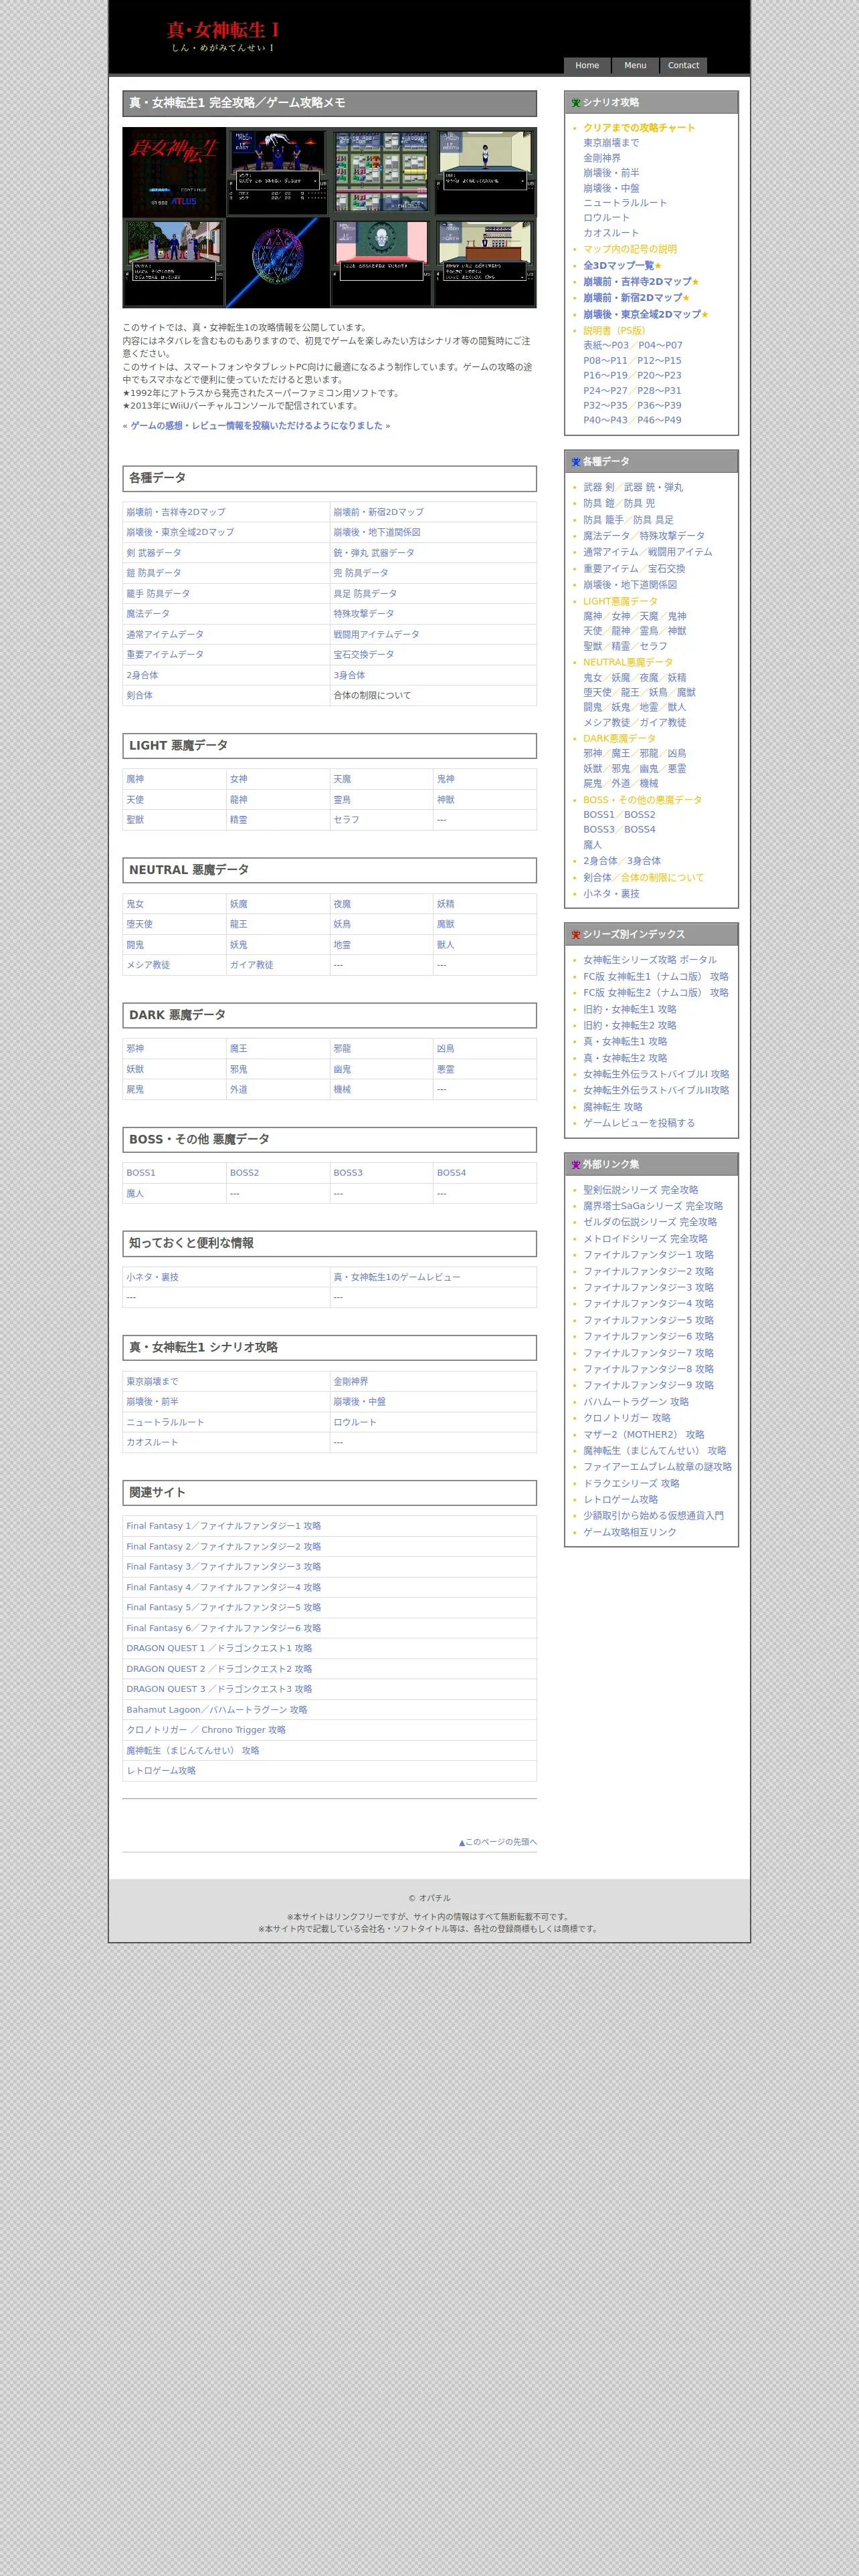Open ゼルダの伝説シリーズ 完全攻略 link
The width and height of the screenshot is (859, 2576).
[650, 1223]
